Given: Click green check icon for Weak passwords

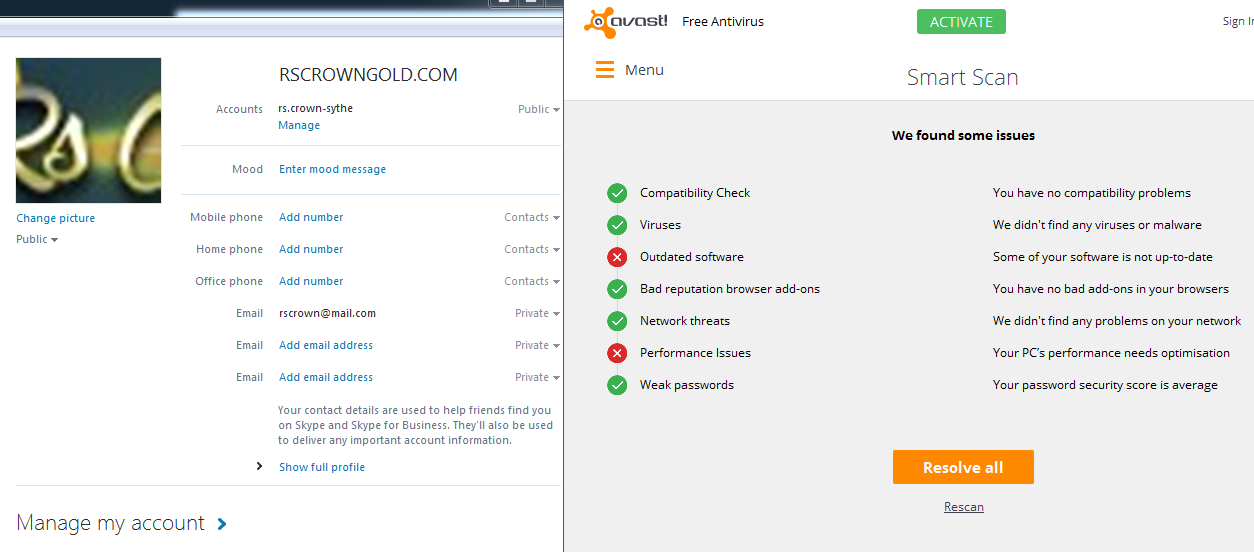Looking at the screenshot, I should [x=617, y=385].
